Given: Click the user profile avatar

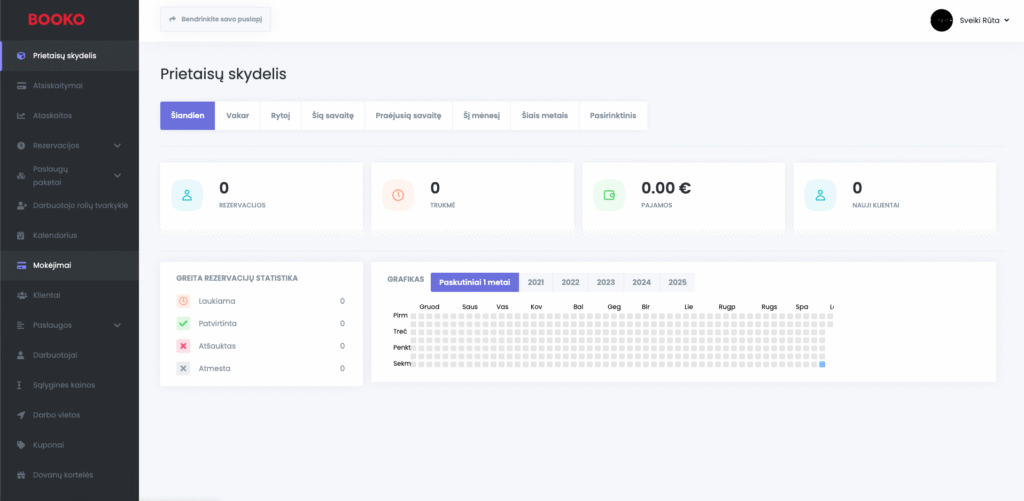Looking at the screenshot, I should pos(941,20).
